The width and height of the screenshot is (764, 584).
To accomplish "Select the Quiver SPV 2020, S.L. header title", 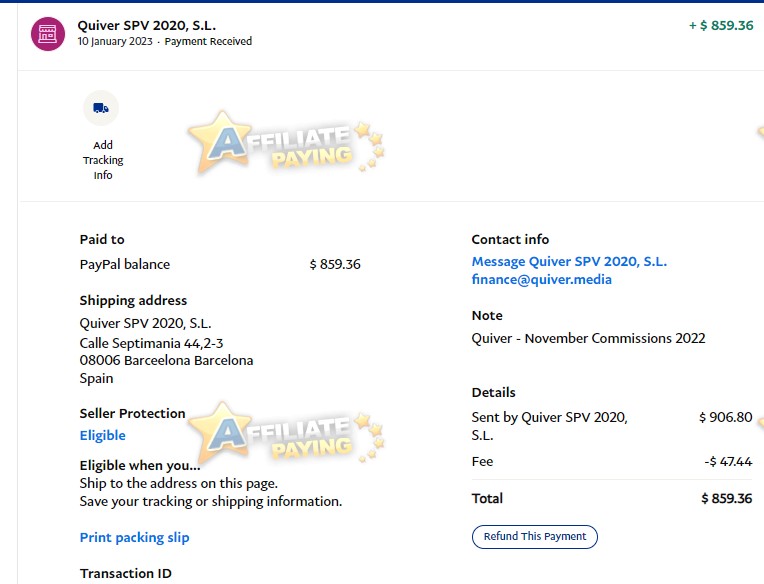I will (147, 25).
